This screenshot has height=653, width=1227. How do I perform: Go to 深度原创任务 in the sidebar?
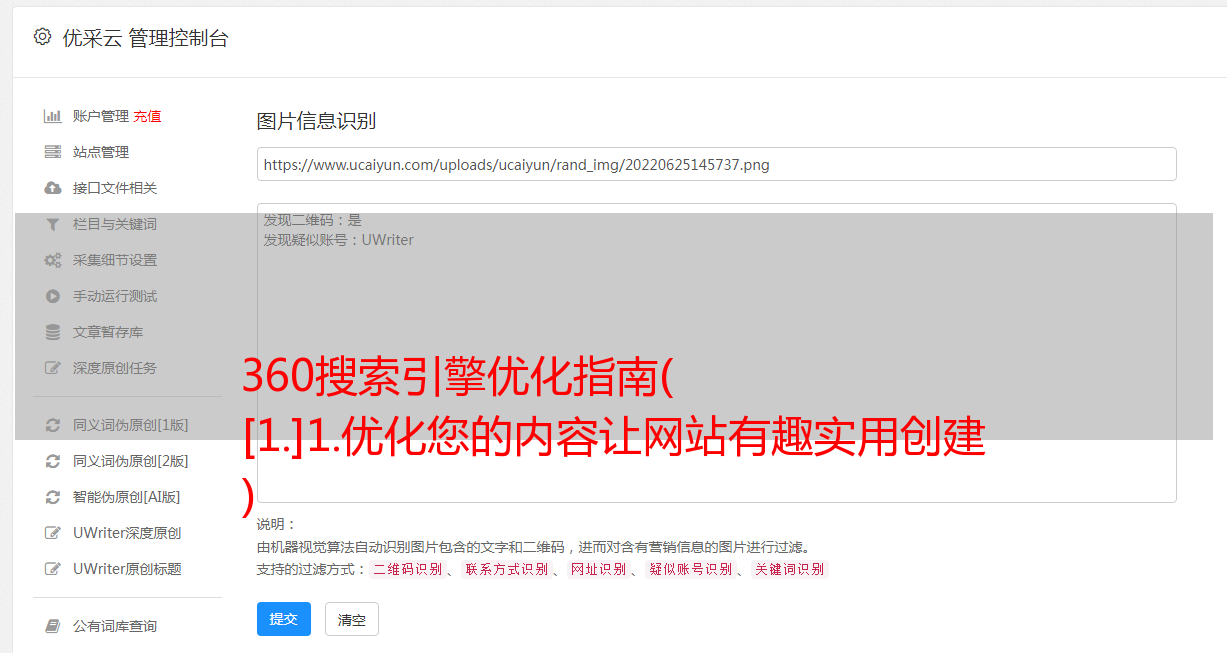pos(115,368)
